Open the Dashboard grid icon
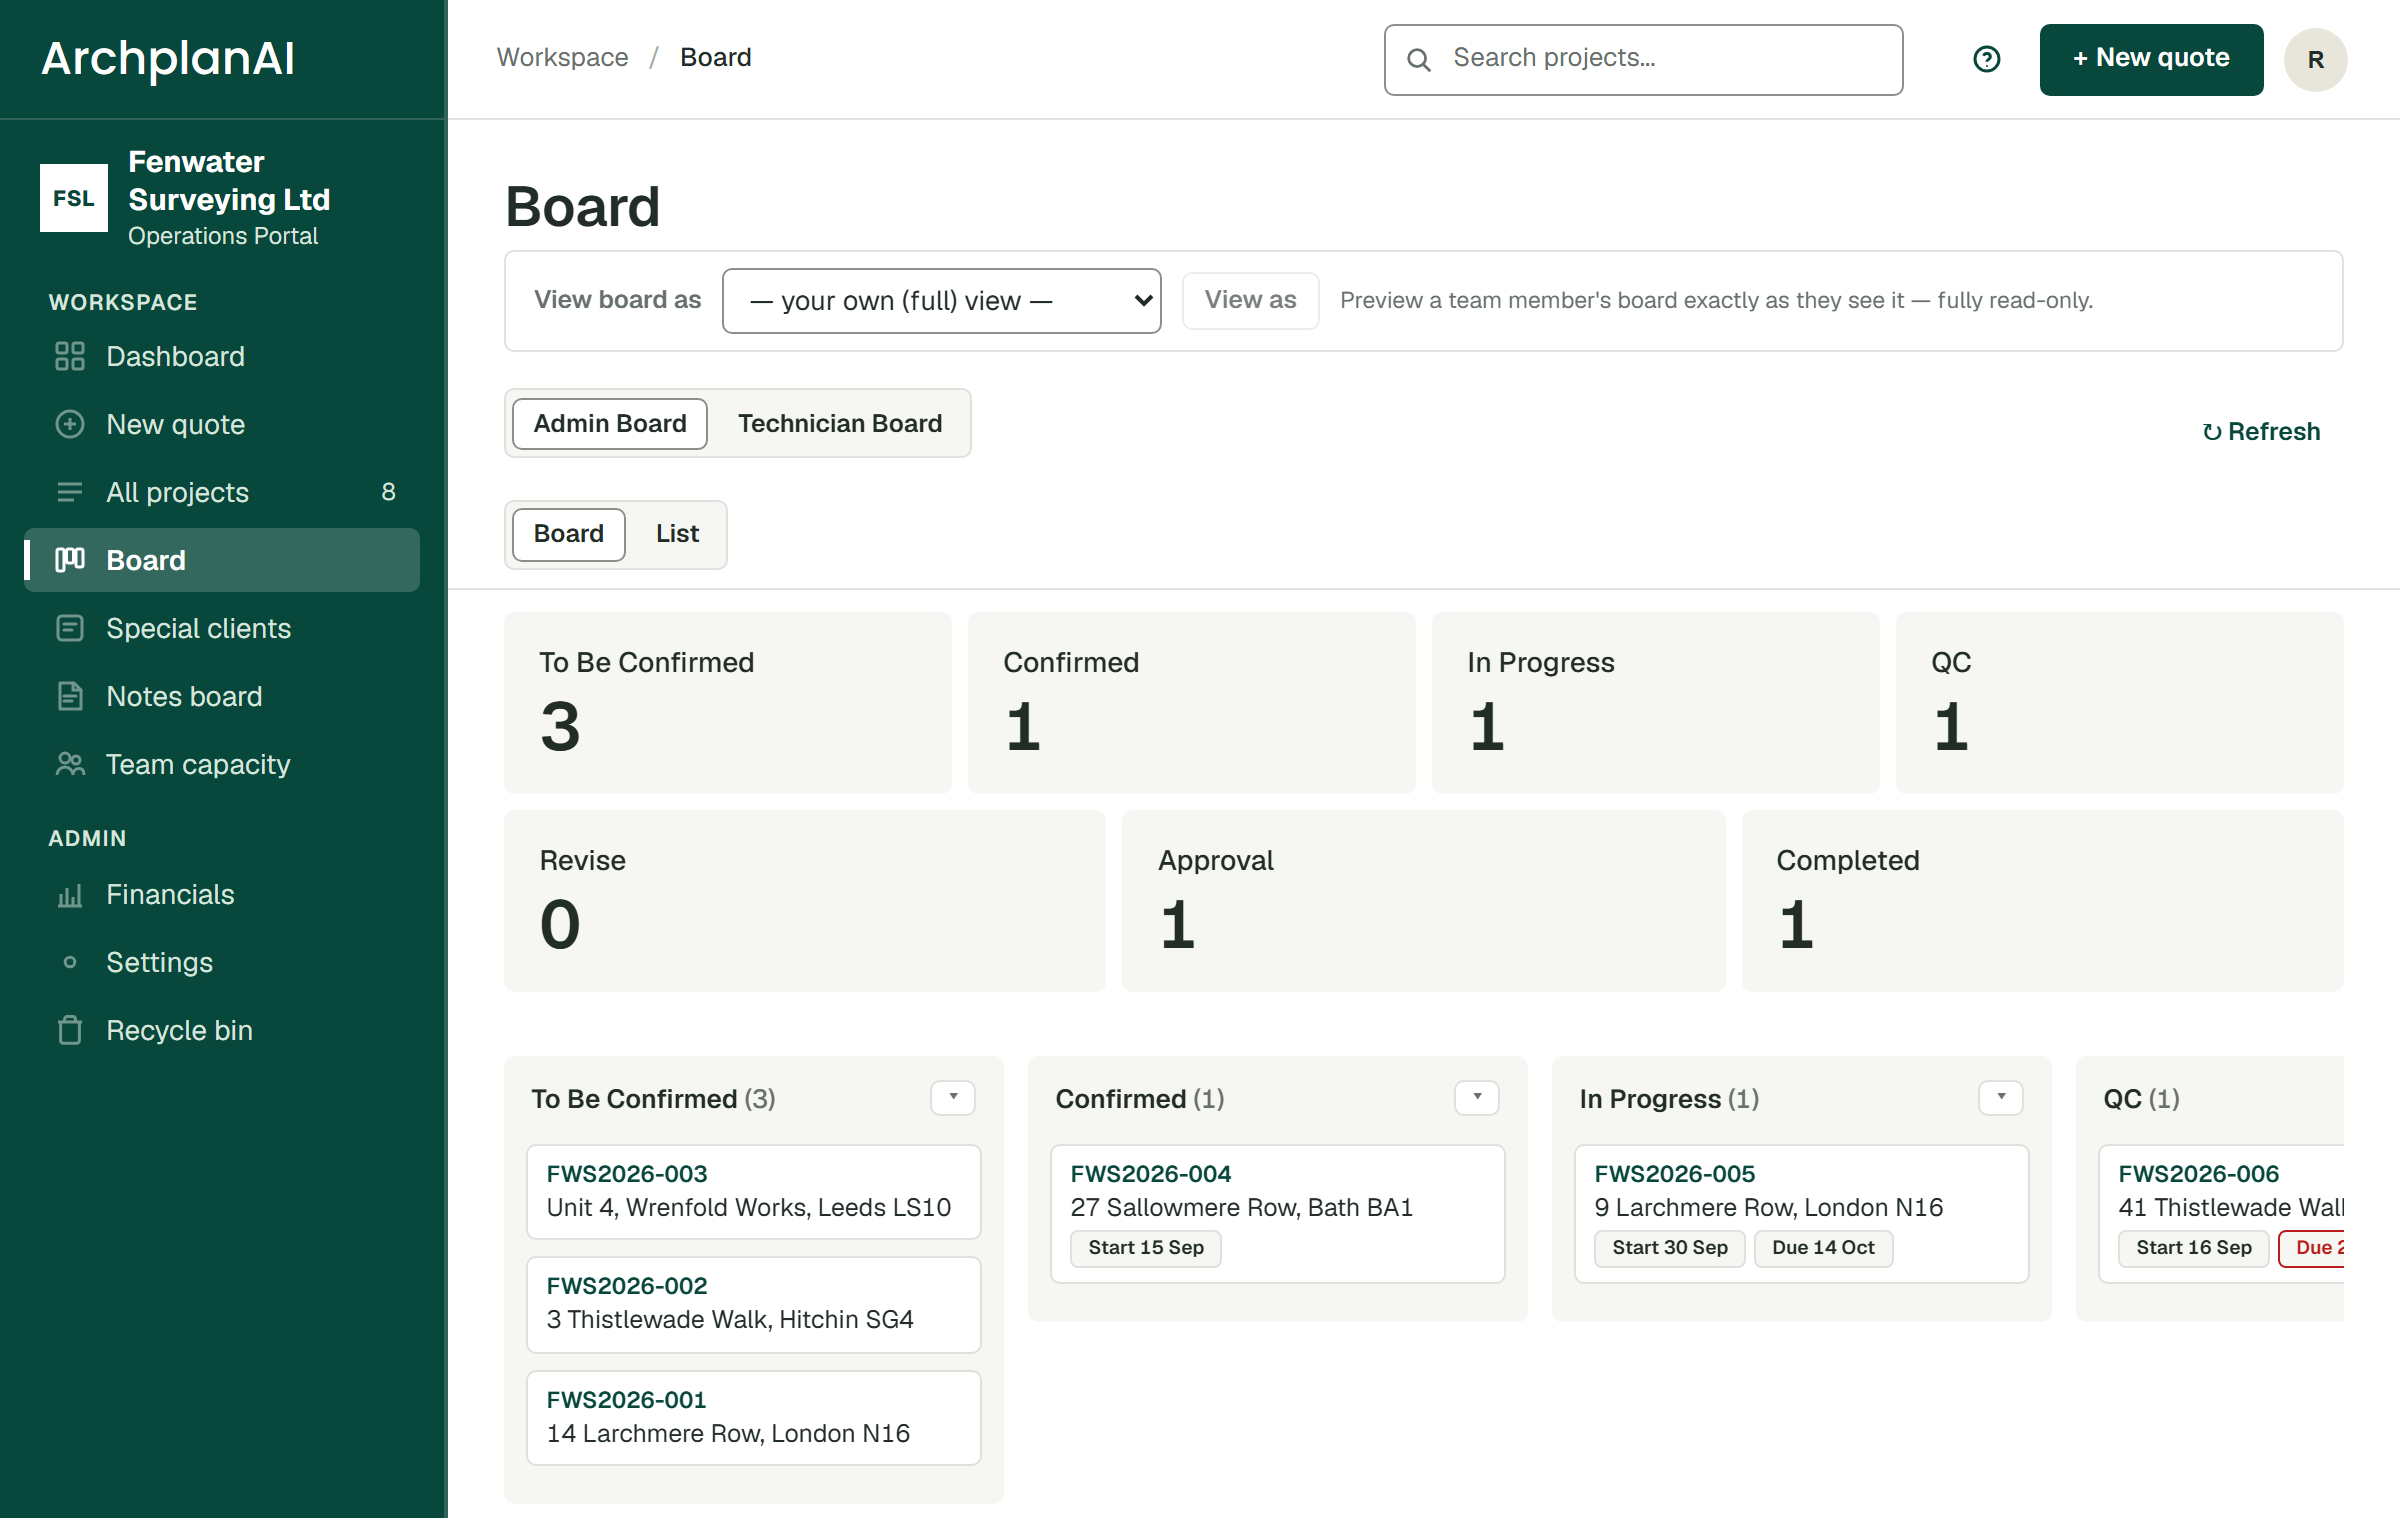Screen dimensions: 2400x1518 (70, 356)
